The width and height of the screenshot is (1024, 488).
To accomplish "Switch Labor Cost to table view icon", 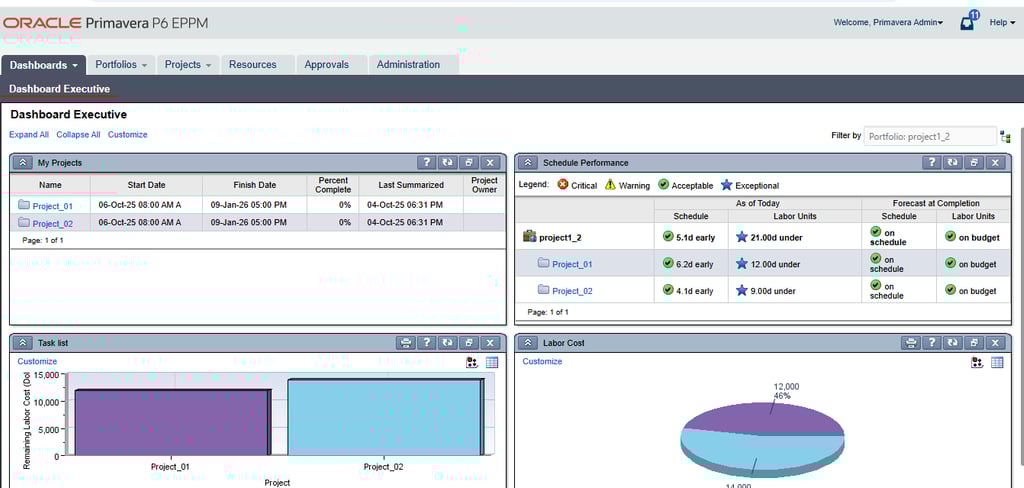I will [x=997, y=363].
